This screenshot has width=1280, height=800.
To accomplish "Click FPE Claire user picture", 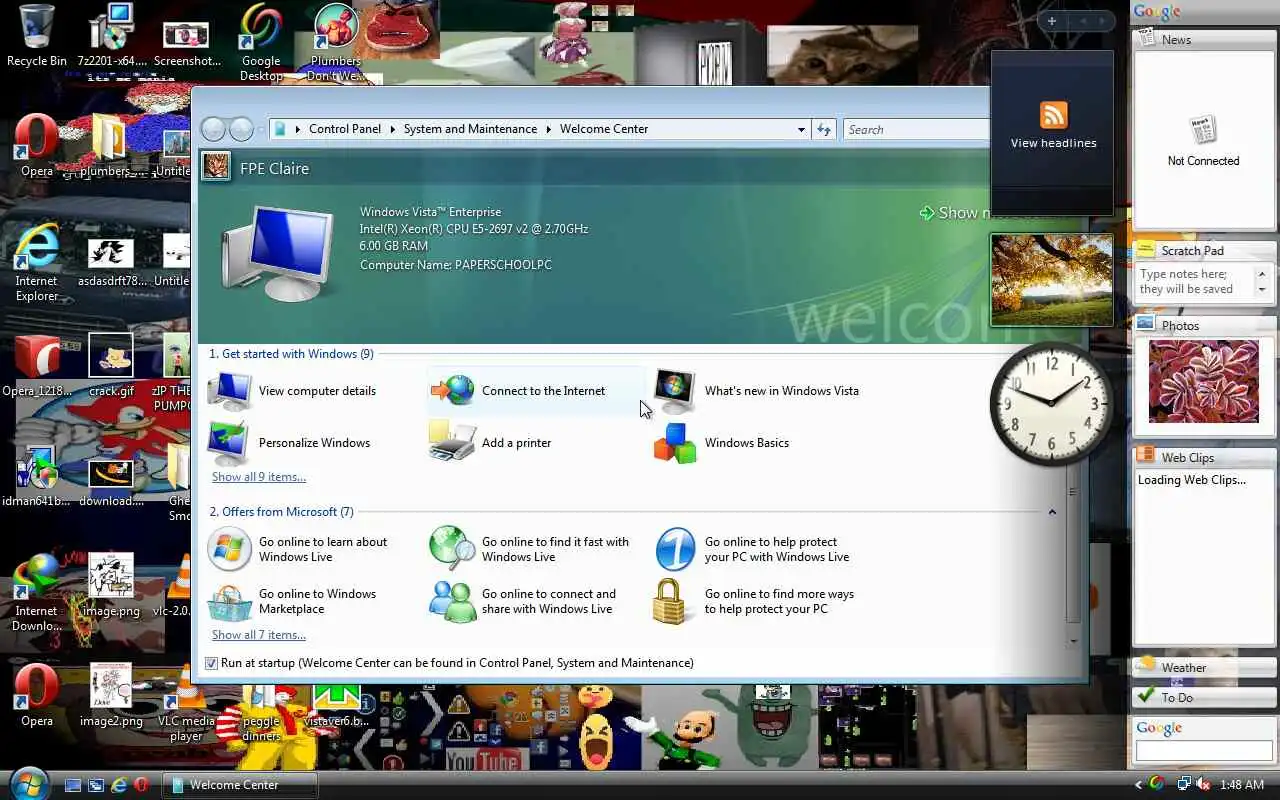I will point(216,166).
